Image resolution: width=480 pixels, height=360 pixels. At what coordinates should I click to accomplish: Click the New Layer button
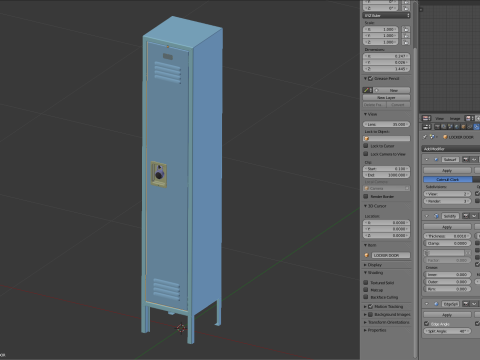click(386, 98)
